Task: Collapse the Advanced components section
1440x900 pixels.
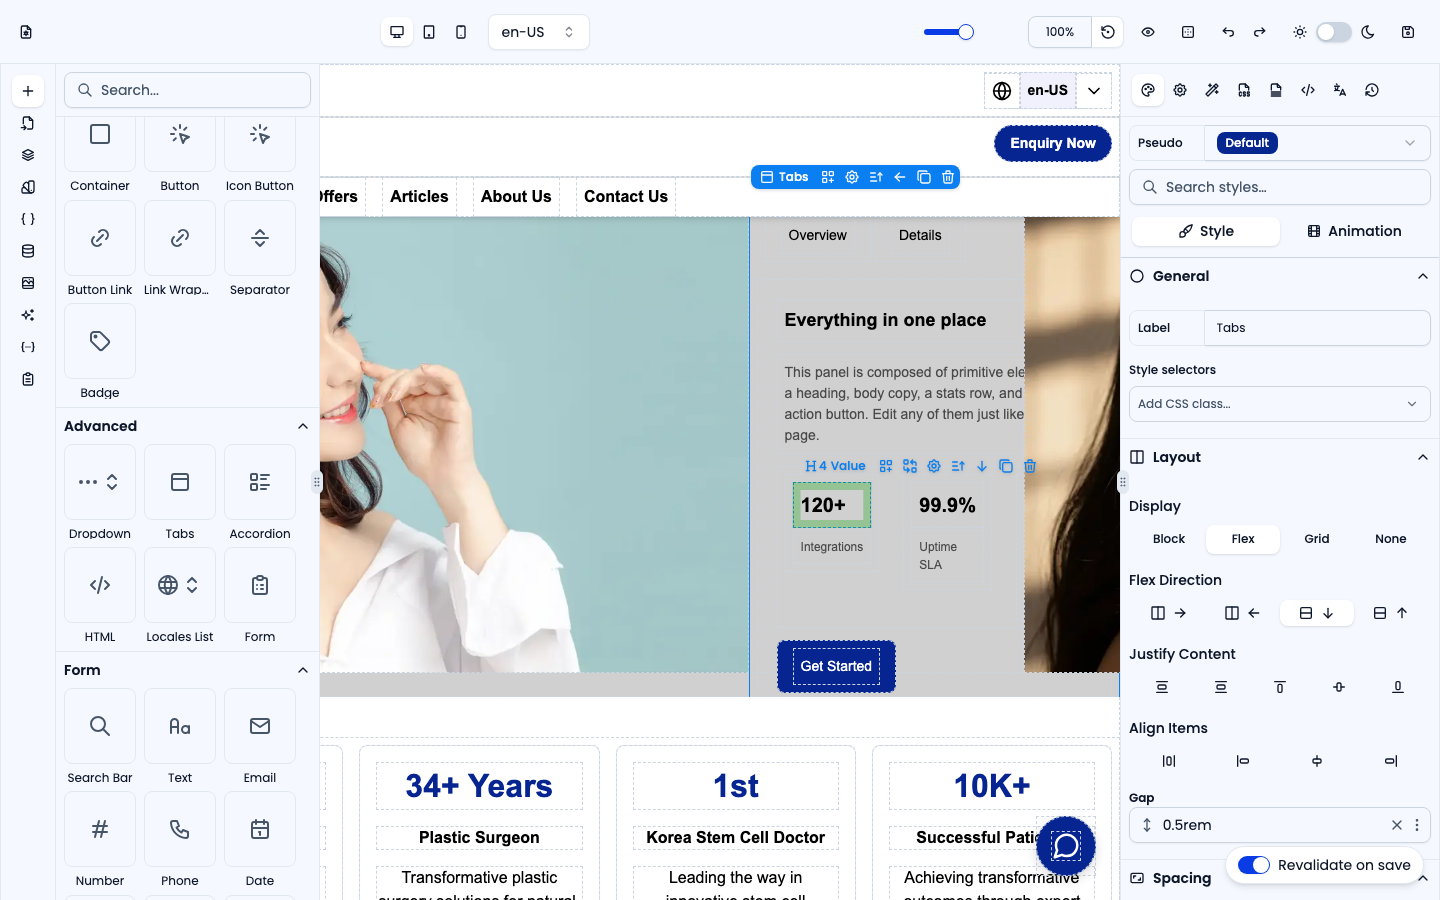Action: pos(303,426)
